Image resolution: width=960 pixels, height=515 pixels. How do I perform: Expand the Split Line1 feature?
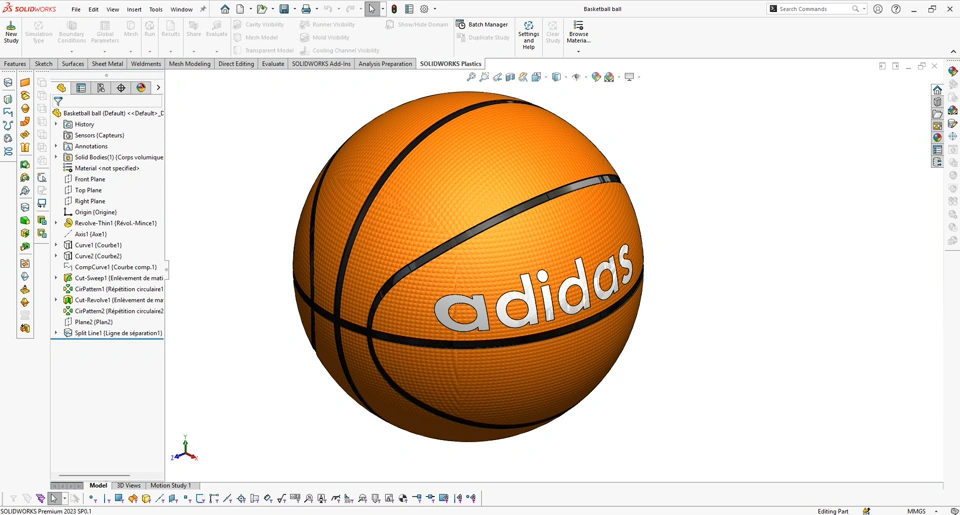tap(56, 333)
